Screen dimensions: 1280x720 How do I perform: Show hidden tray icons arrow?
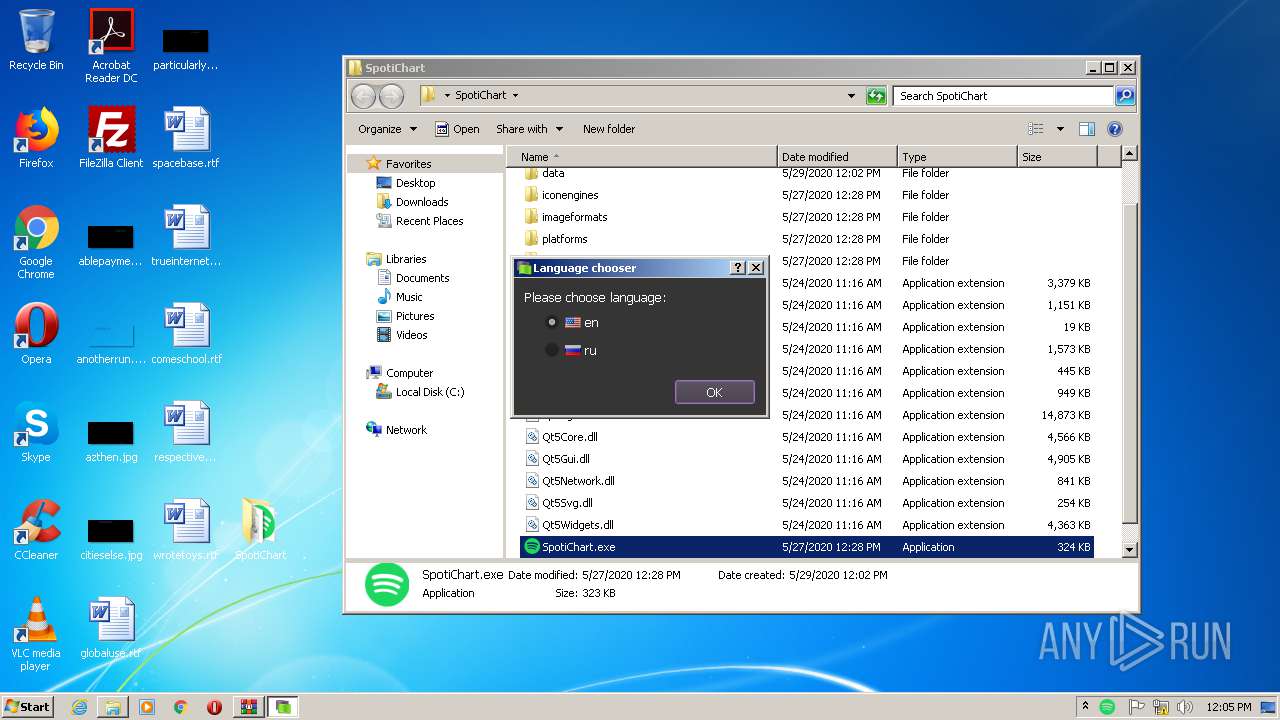coord(1086,707)
